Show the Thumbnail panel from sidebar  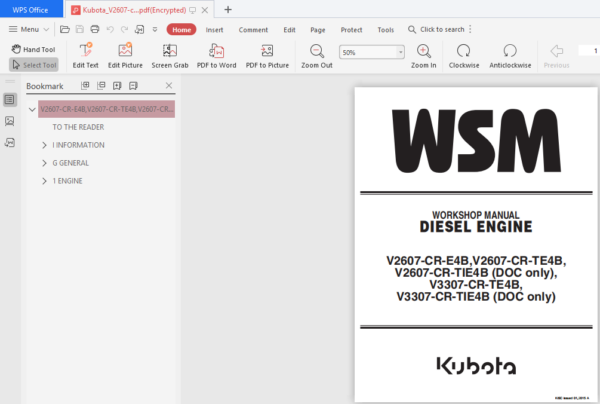(10, 121)
